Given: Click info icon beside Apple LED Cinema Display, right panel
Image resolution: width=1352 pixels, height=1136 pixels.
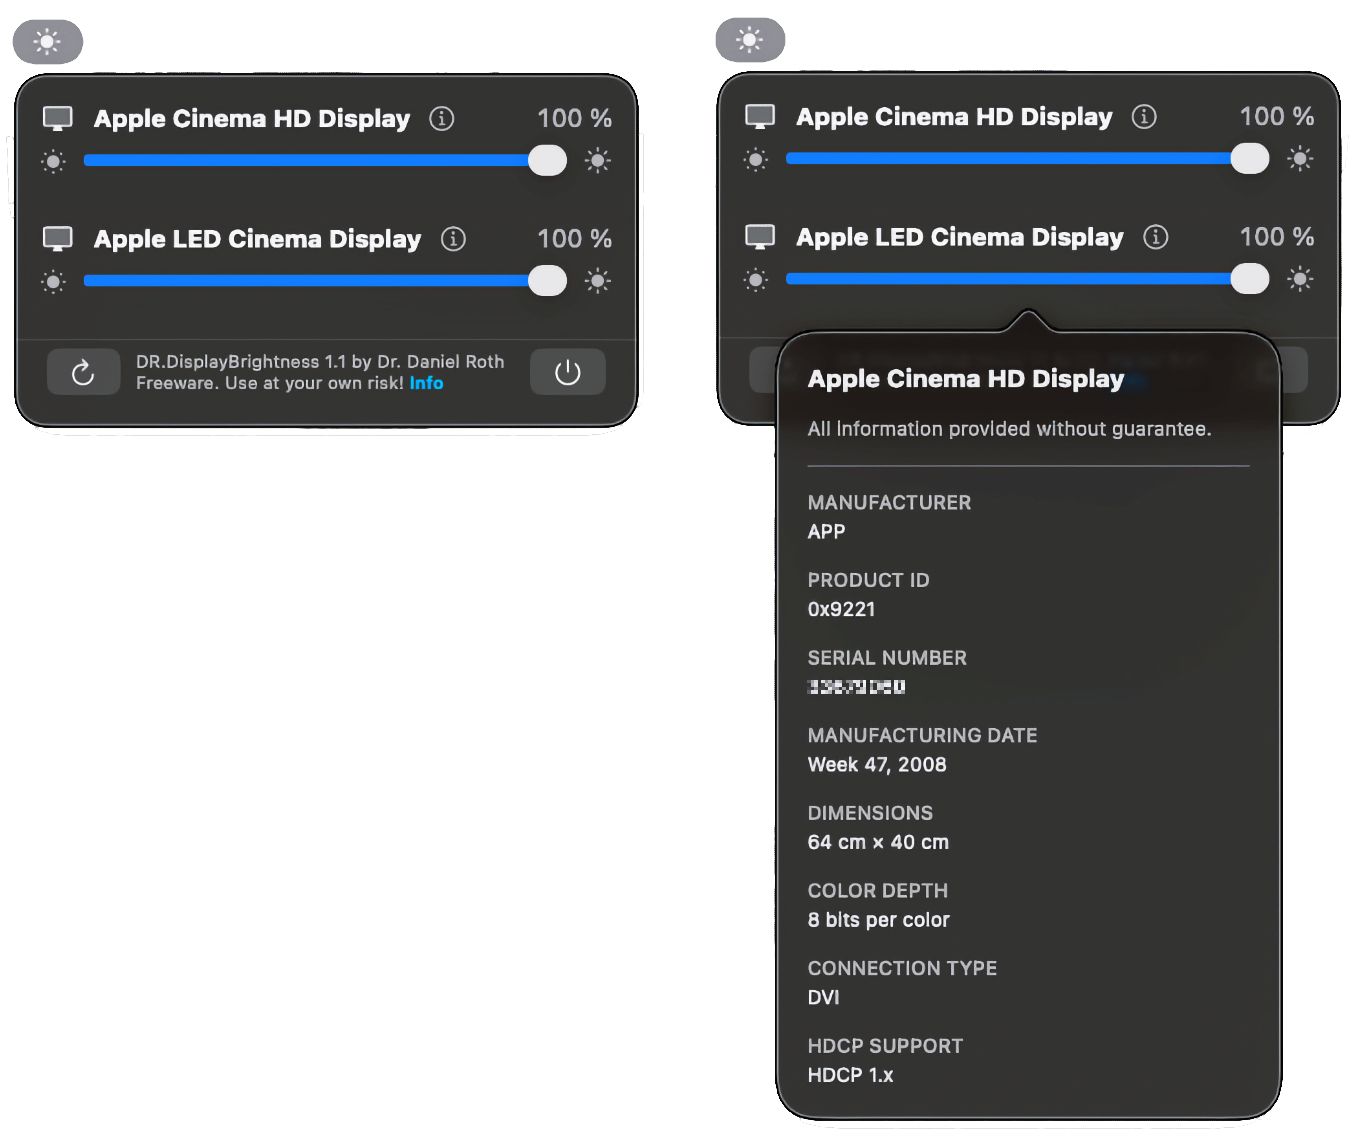Looking at the screenshot, I should click(x=1155, y=237).
